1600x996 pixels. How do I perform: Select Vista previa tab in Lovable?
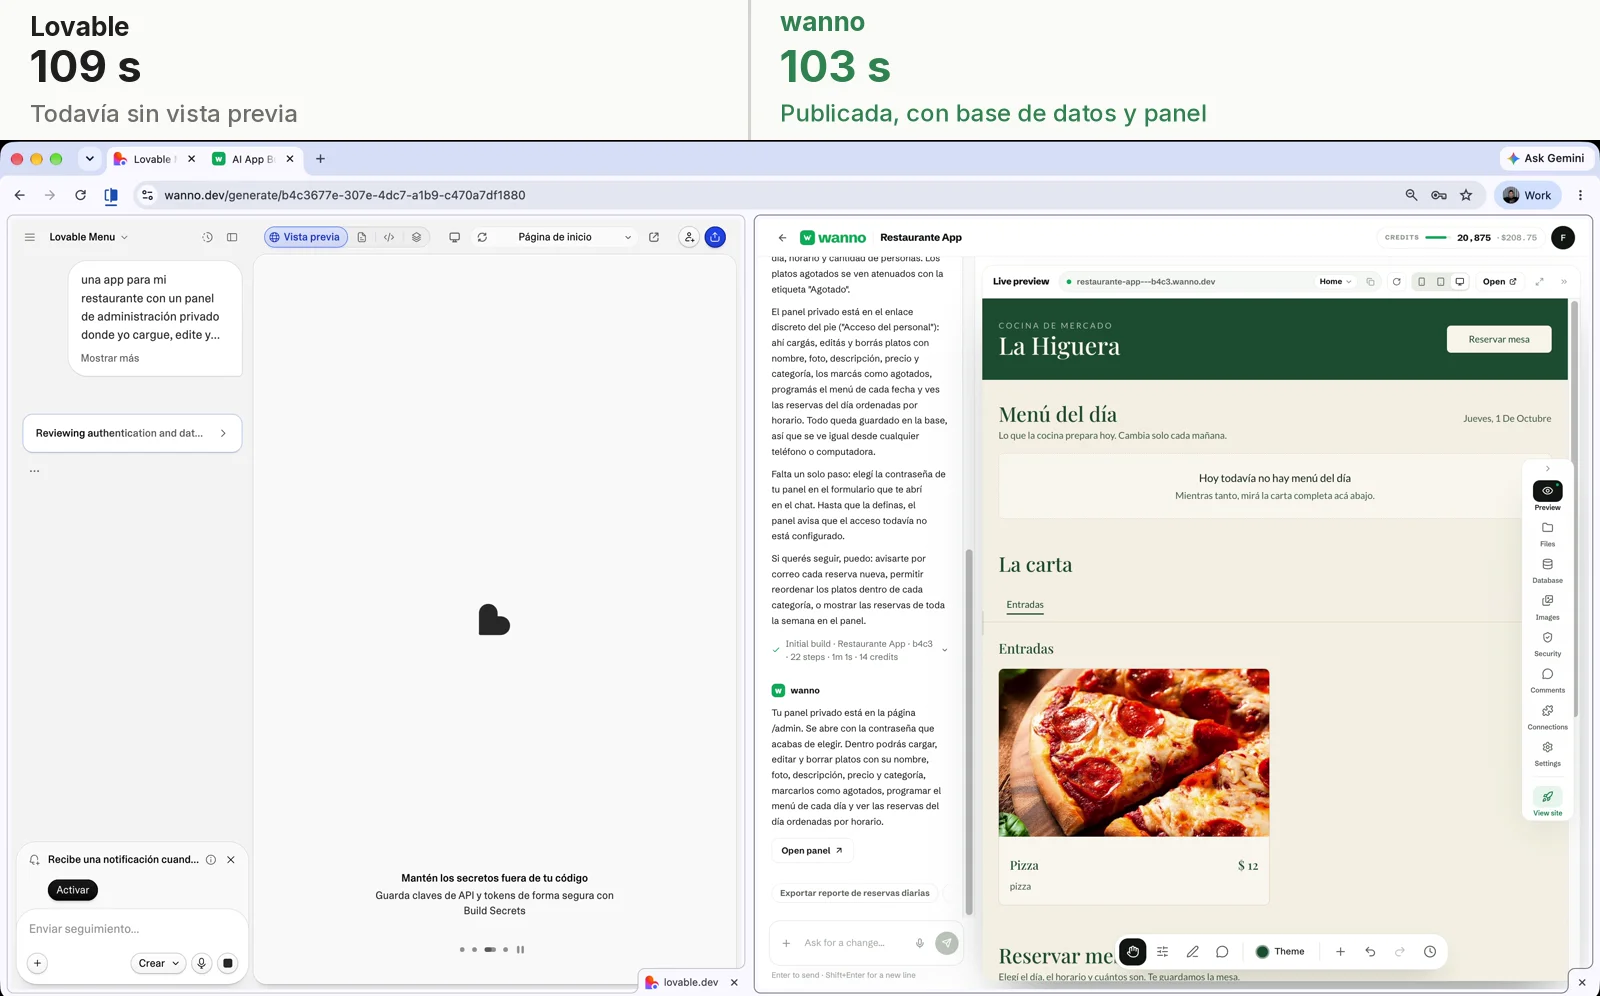coord(305,237)
